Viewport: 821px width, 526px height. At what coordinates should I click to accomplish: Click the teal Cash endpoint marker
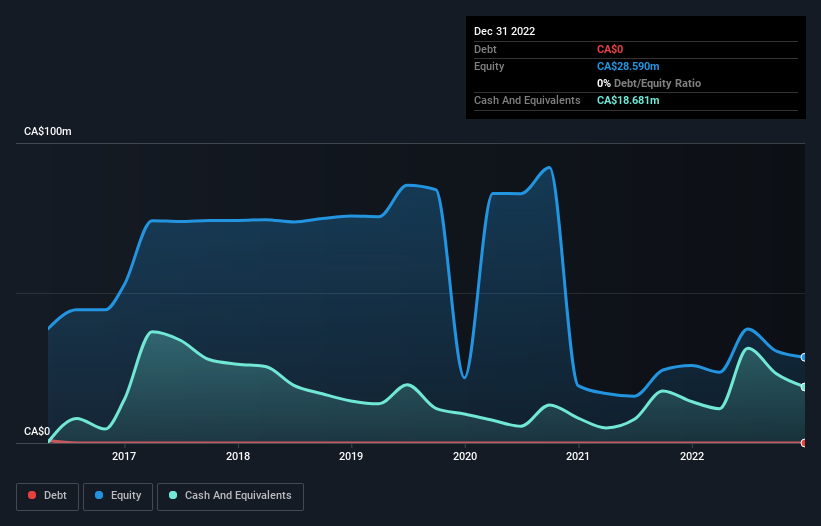[804, 387]
